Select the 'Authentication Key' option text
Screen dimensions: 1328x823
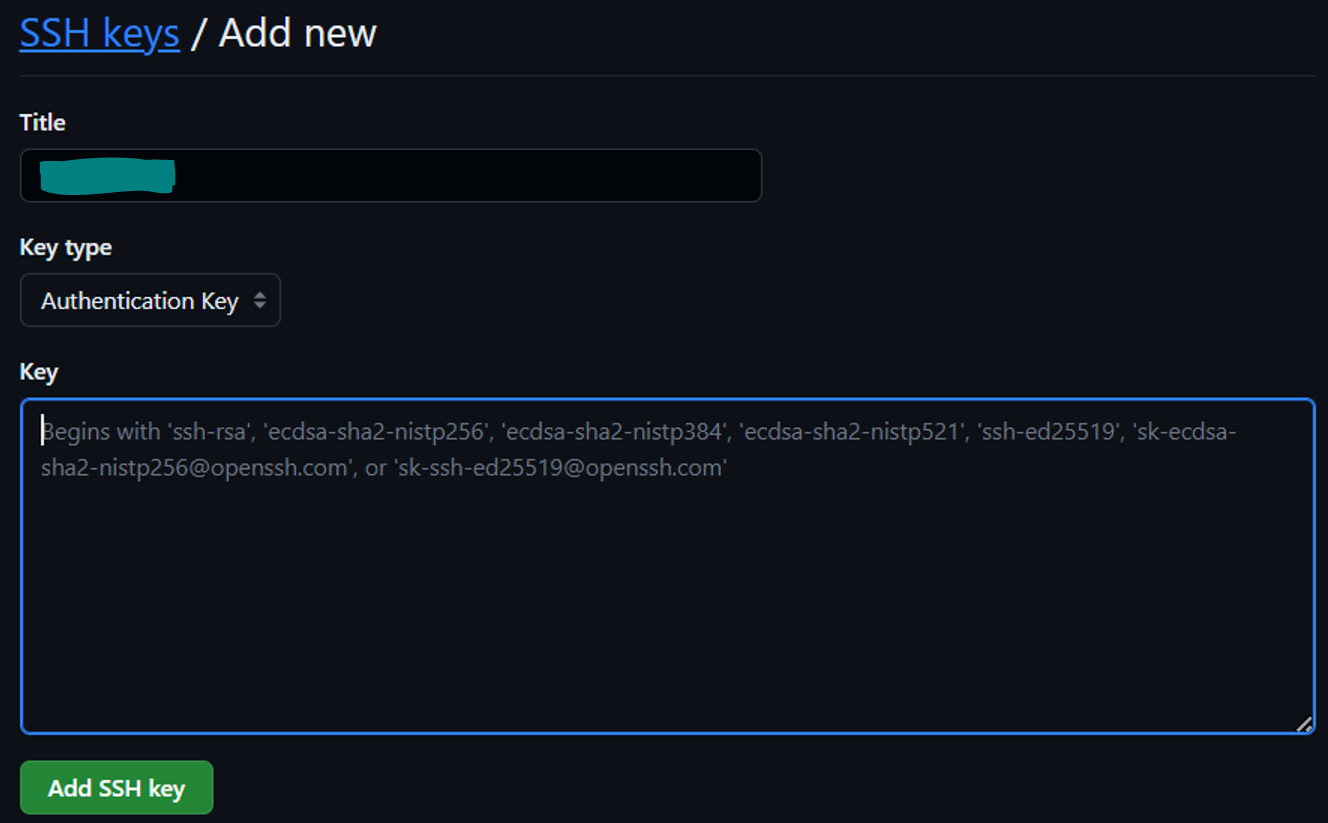tap(139, 300)
